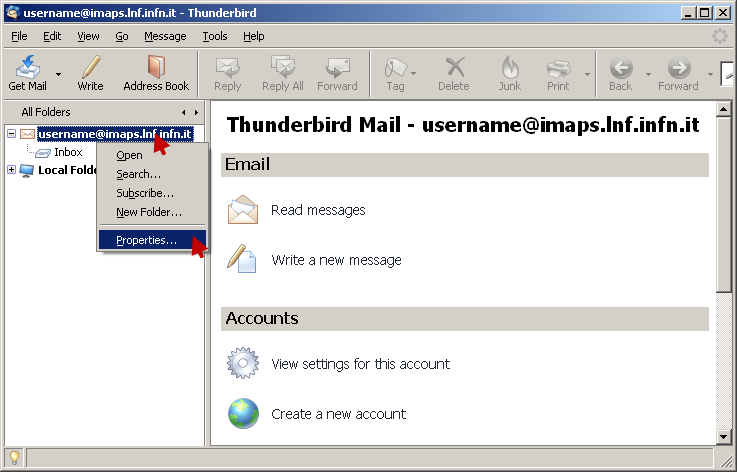
Task: Open the Forward history dropdown arrow
Action: tap(710, 74)
